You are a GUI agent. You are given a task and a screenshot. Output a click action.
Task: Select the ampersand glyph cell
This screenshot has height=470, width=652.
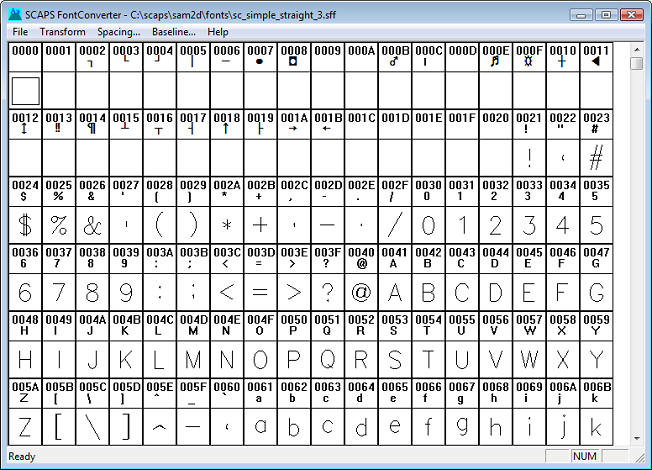92,224
